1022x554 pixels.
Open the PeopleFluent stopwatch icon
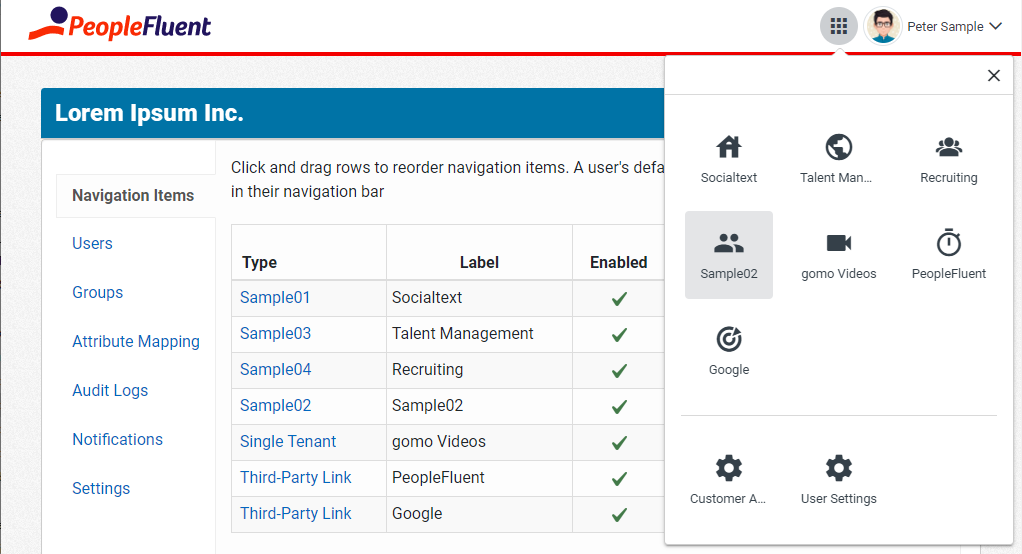point(948,242)
